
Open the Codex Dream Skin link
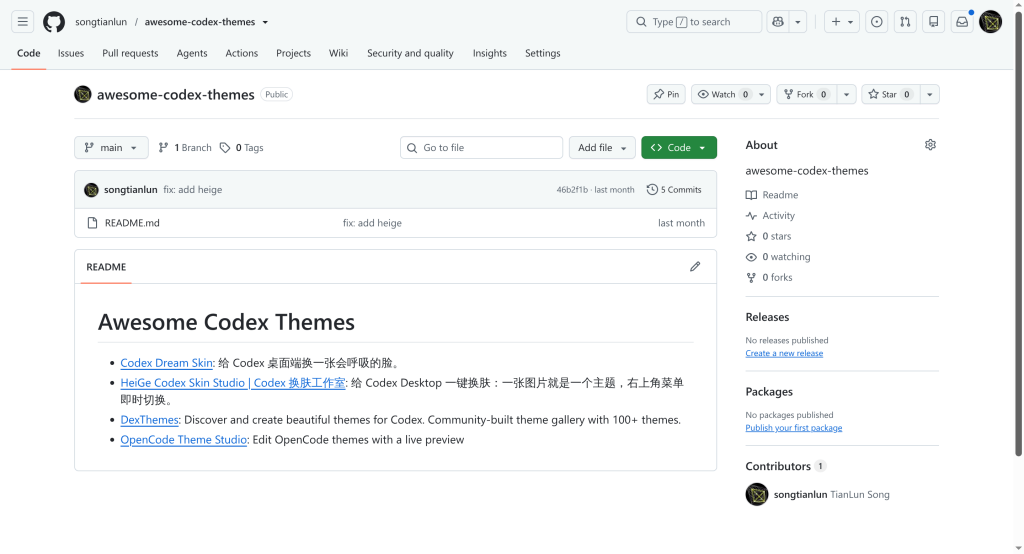[167, 363]
